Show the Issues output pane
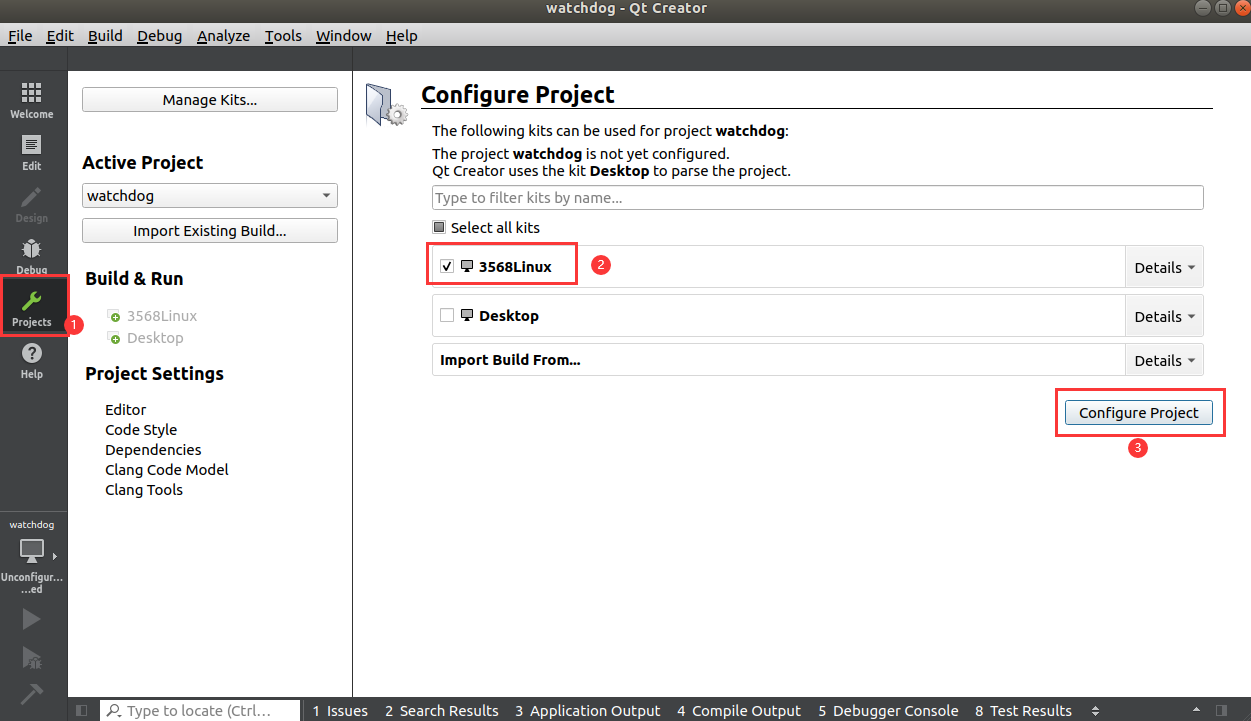Screen dimensions: 1251x721 click(x=340, y=711)
